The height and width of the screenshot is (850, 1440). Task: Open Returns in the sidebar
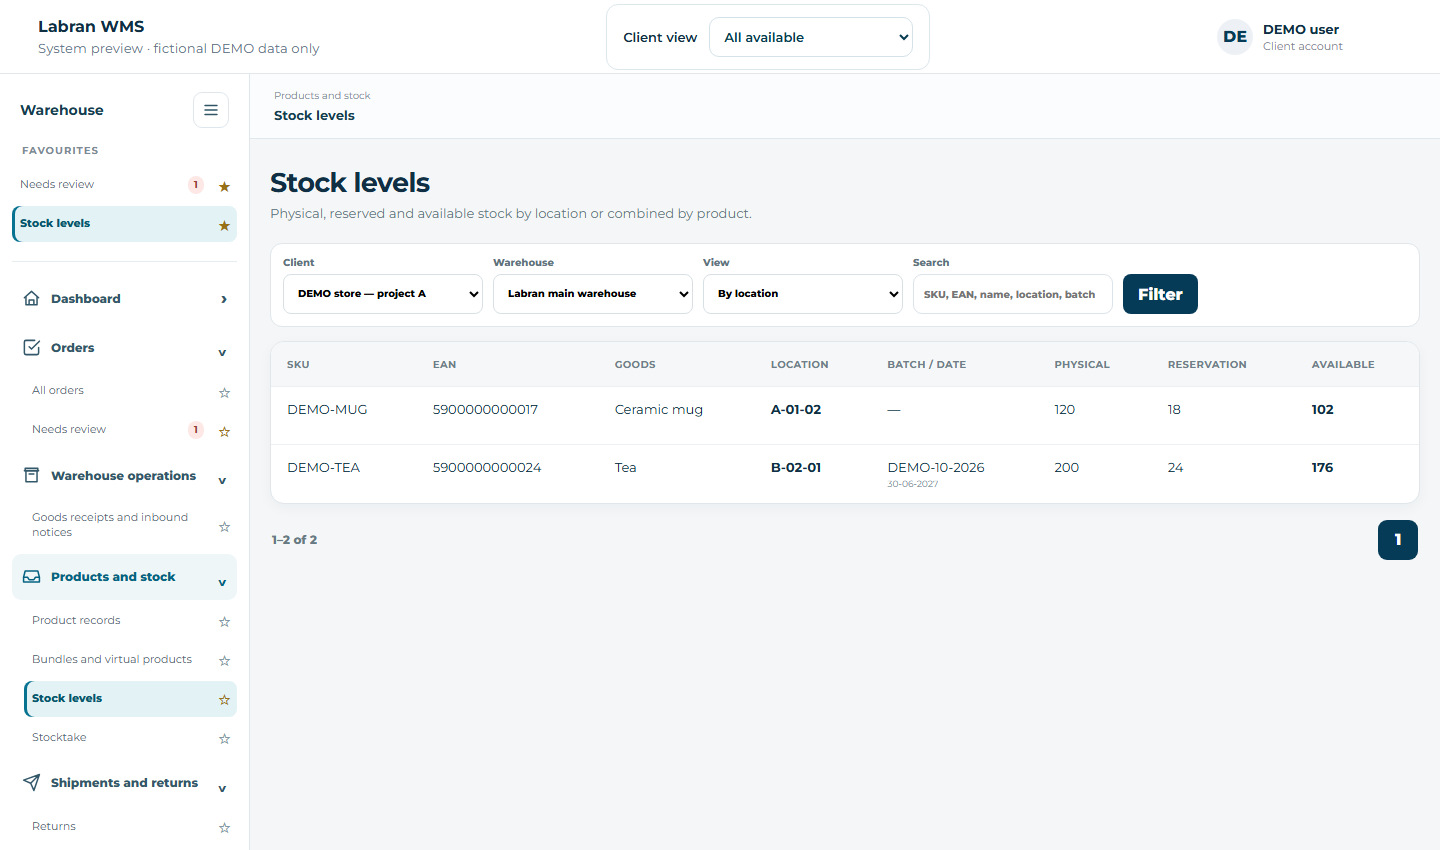click(54, 826)
